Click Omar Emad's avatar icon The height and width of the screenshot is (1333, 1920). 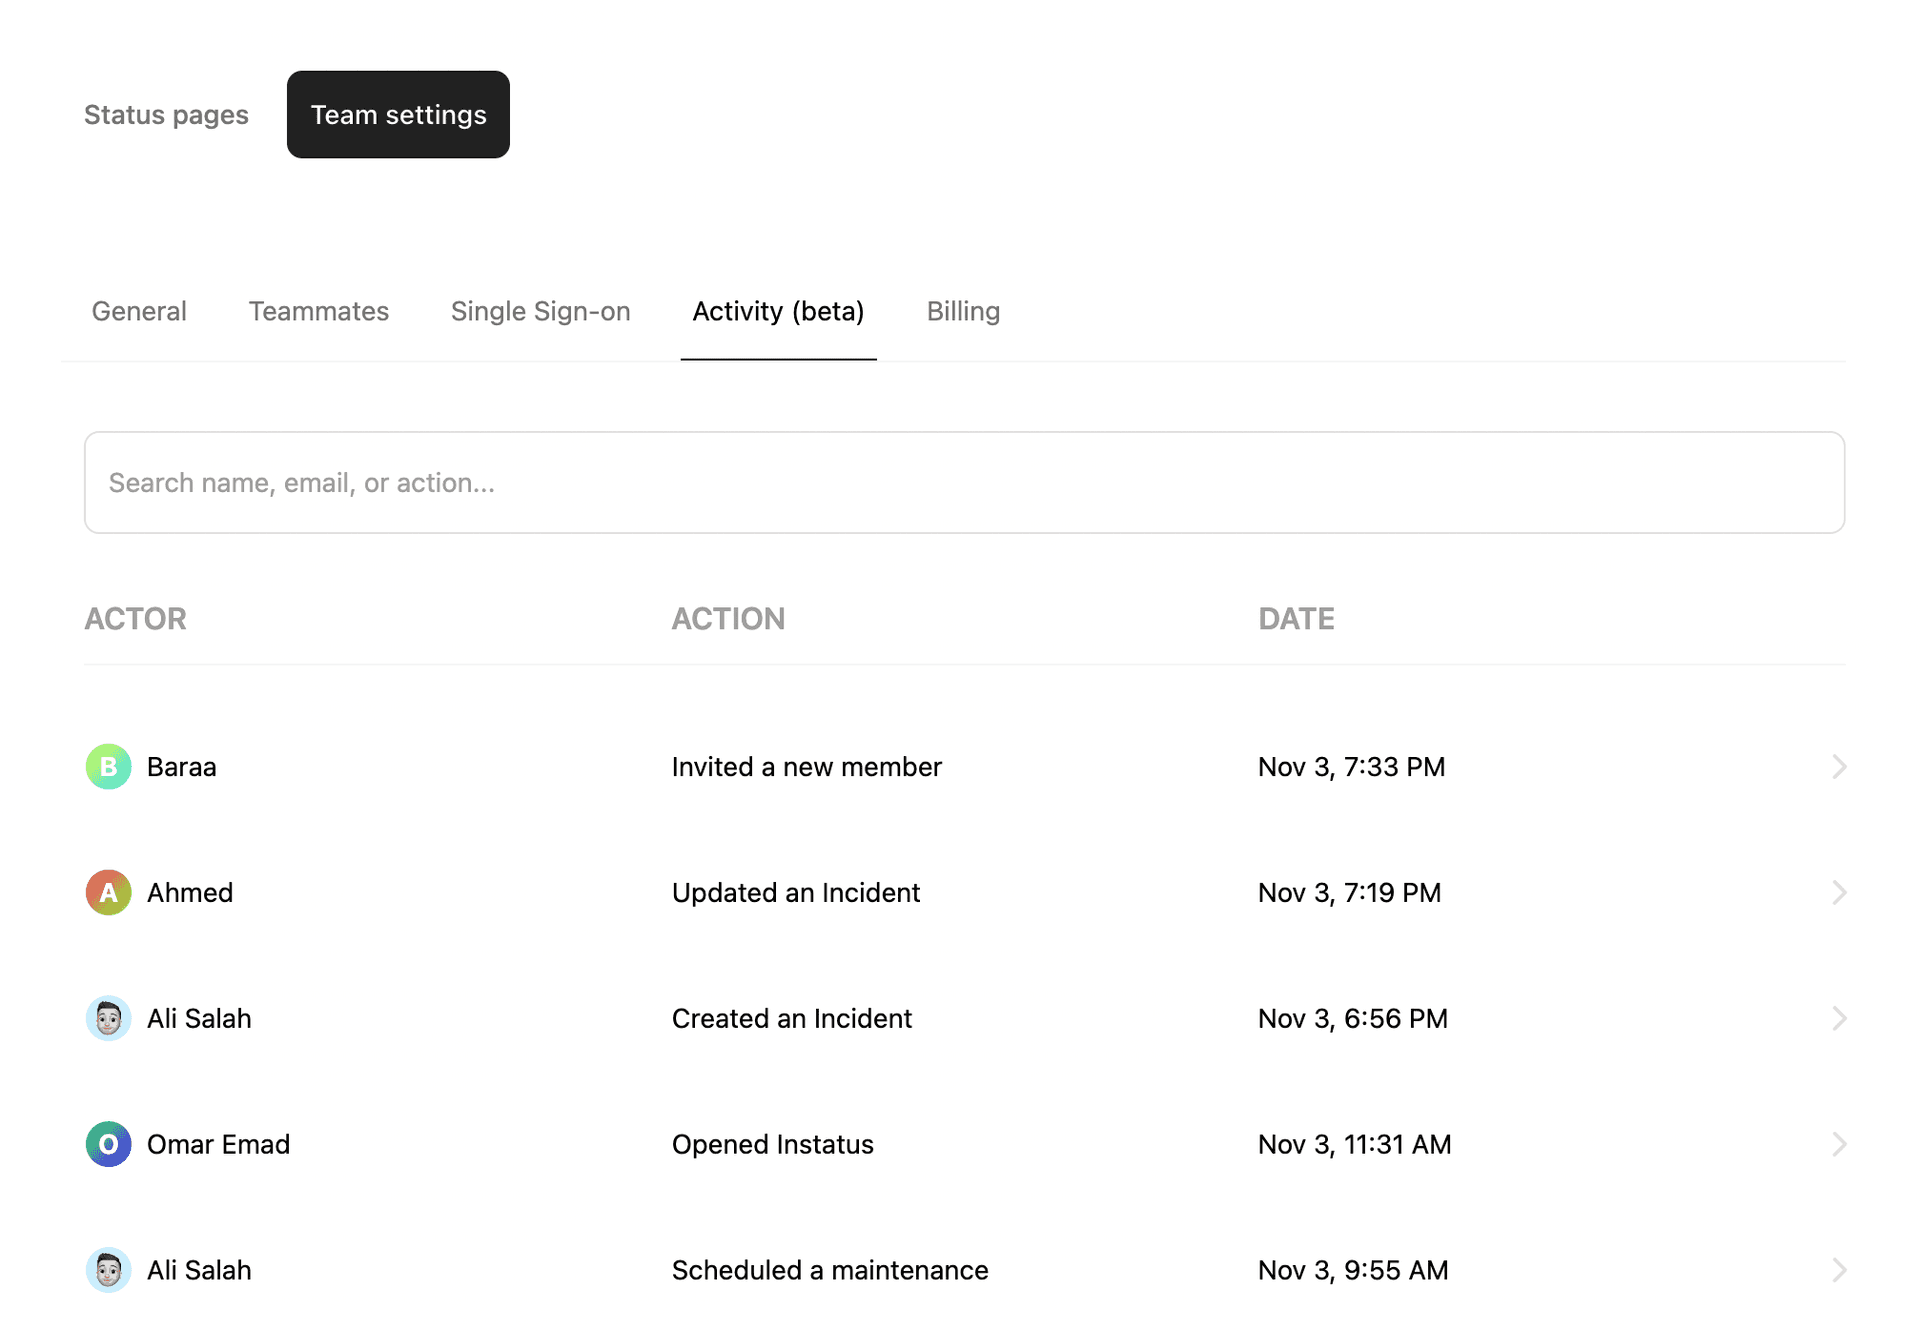[x=108, y=1144]
